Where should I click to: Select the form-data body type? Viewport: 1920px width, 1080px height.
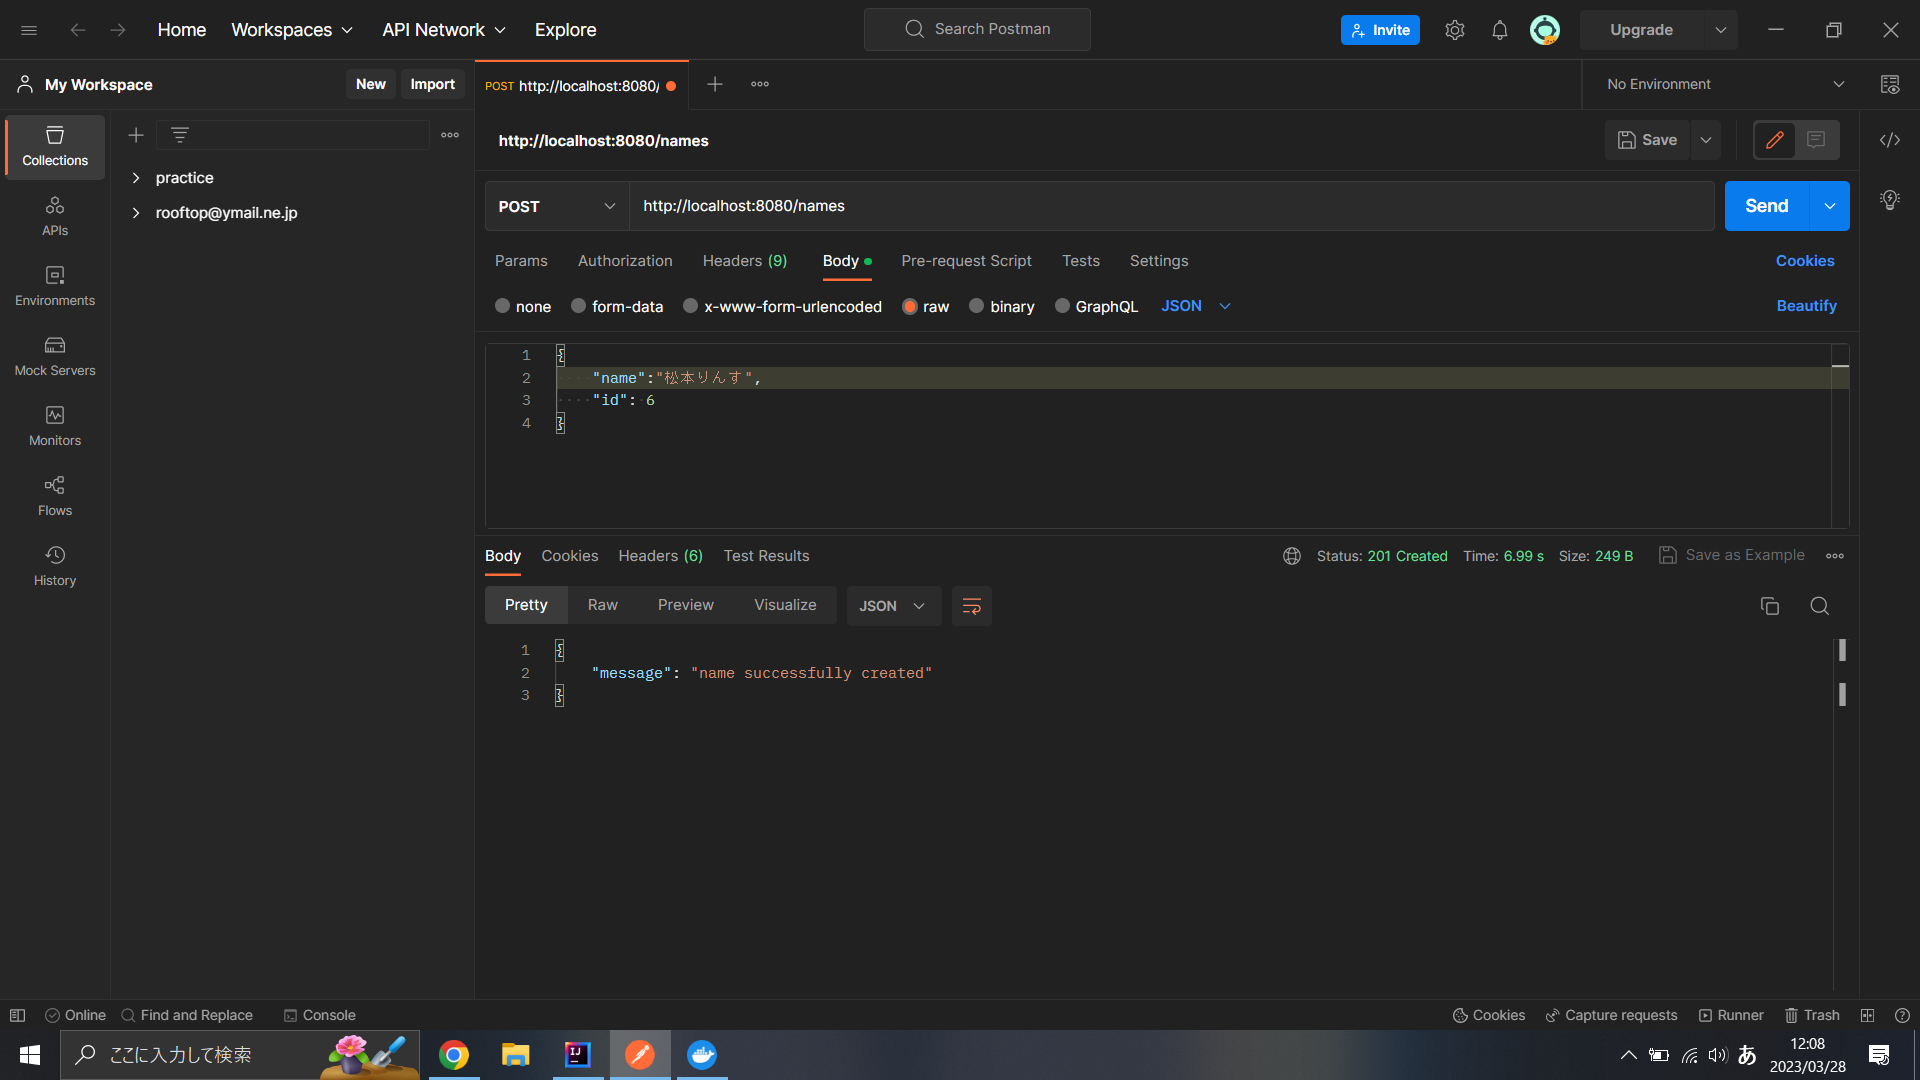click(x=617, y=306)
